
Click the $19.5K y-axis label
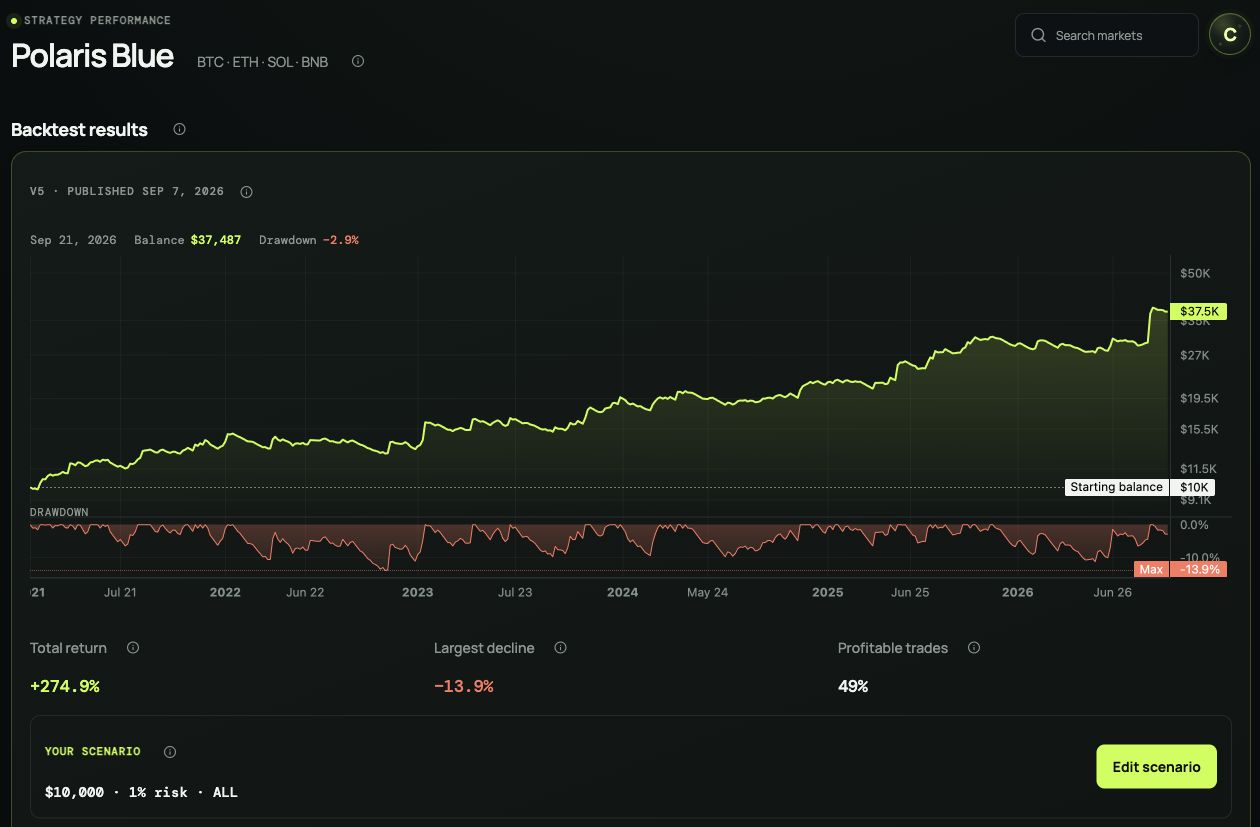1199,398
